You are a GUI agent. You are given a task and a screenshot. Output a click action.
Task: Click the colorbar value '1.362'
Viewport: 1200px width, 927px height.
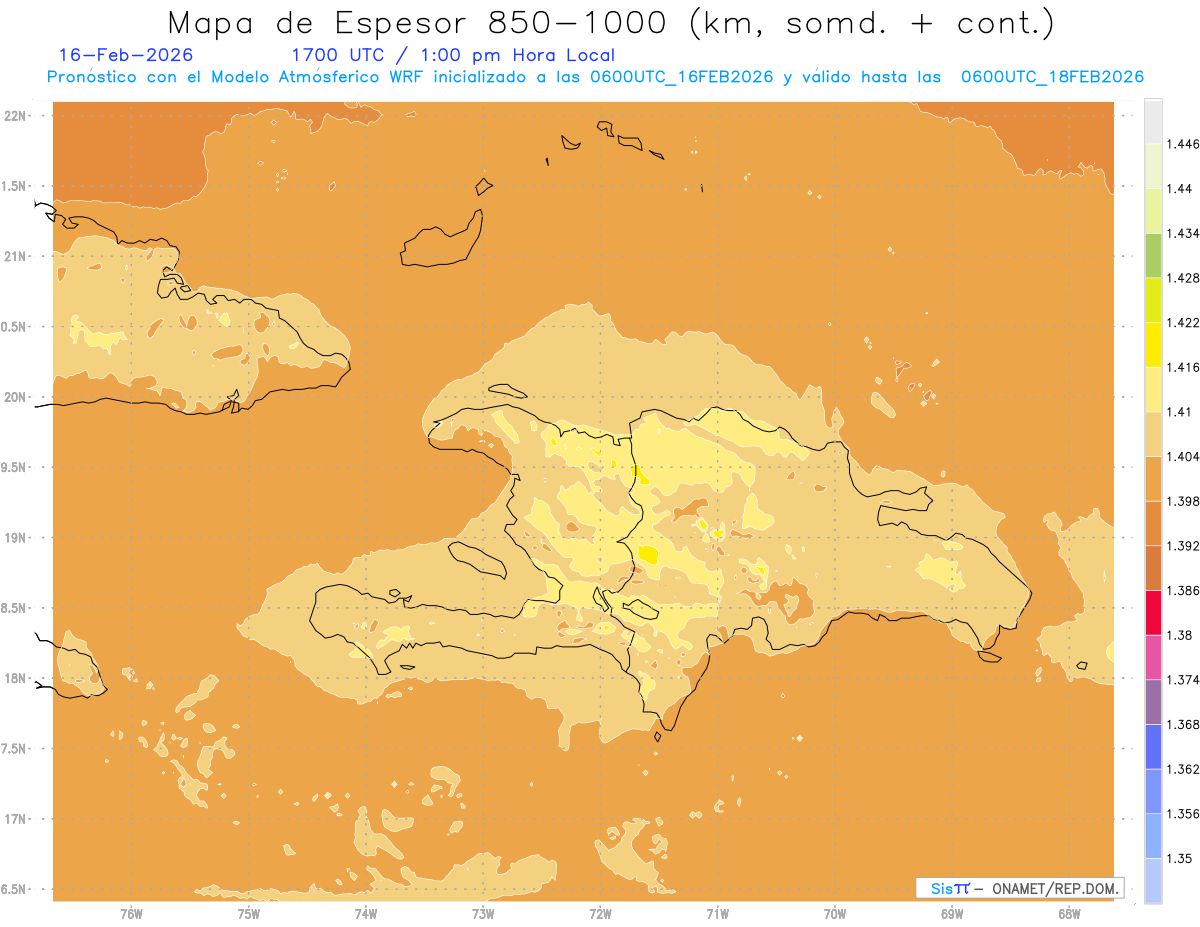click(x=1185, y=769)
